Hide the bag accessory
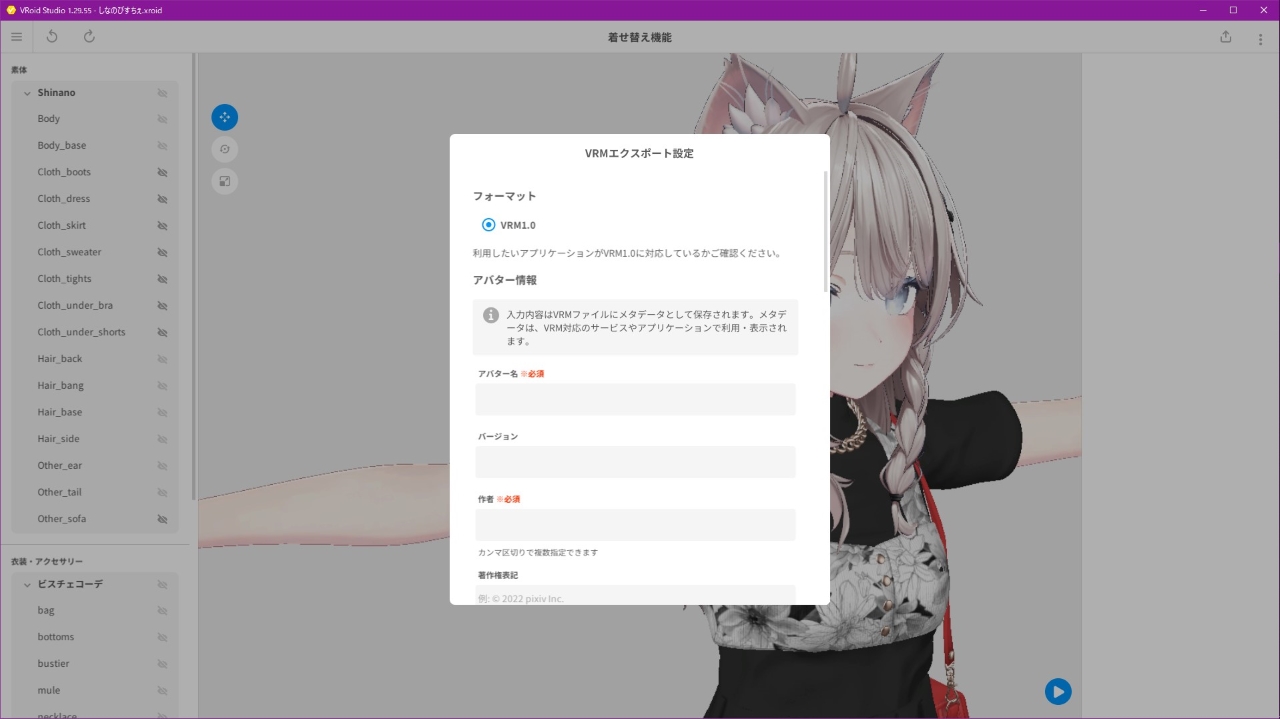The image size is (1280, 719). click(x=162, y=610)
